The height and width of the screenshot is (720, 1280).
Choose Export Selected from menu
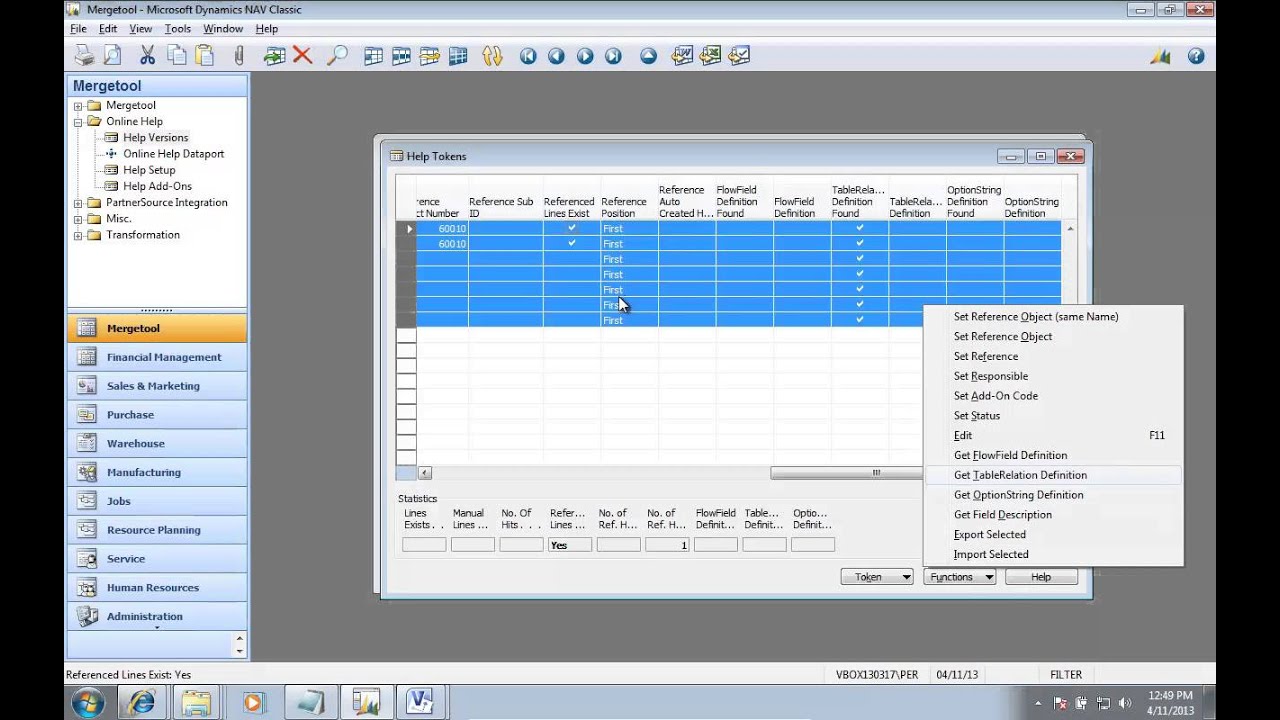1053,534
